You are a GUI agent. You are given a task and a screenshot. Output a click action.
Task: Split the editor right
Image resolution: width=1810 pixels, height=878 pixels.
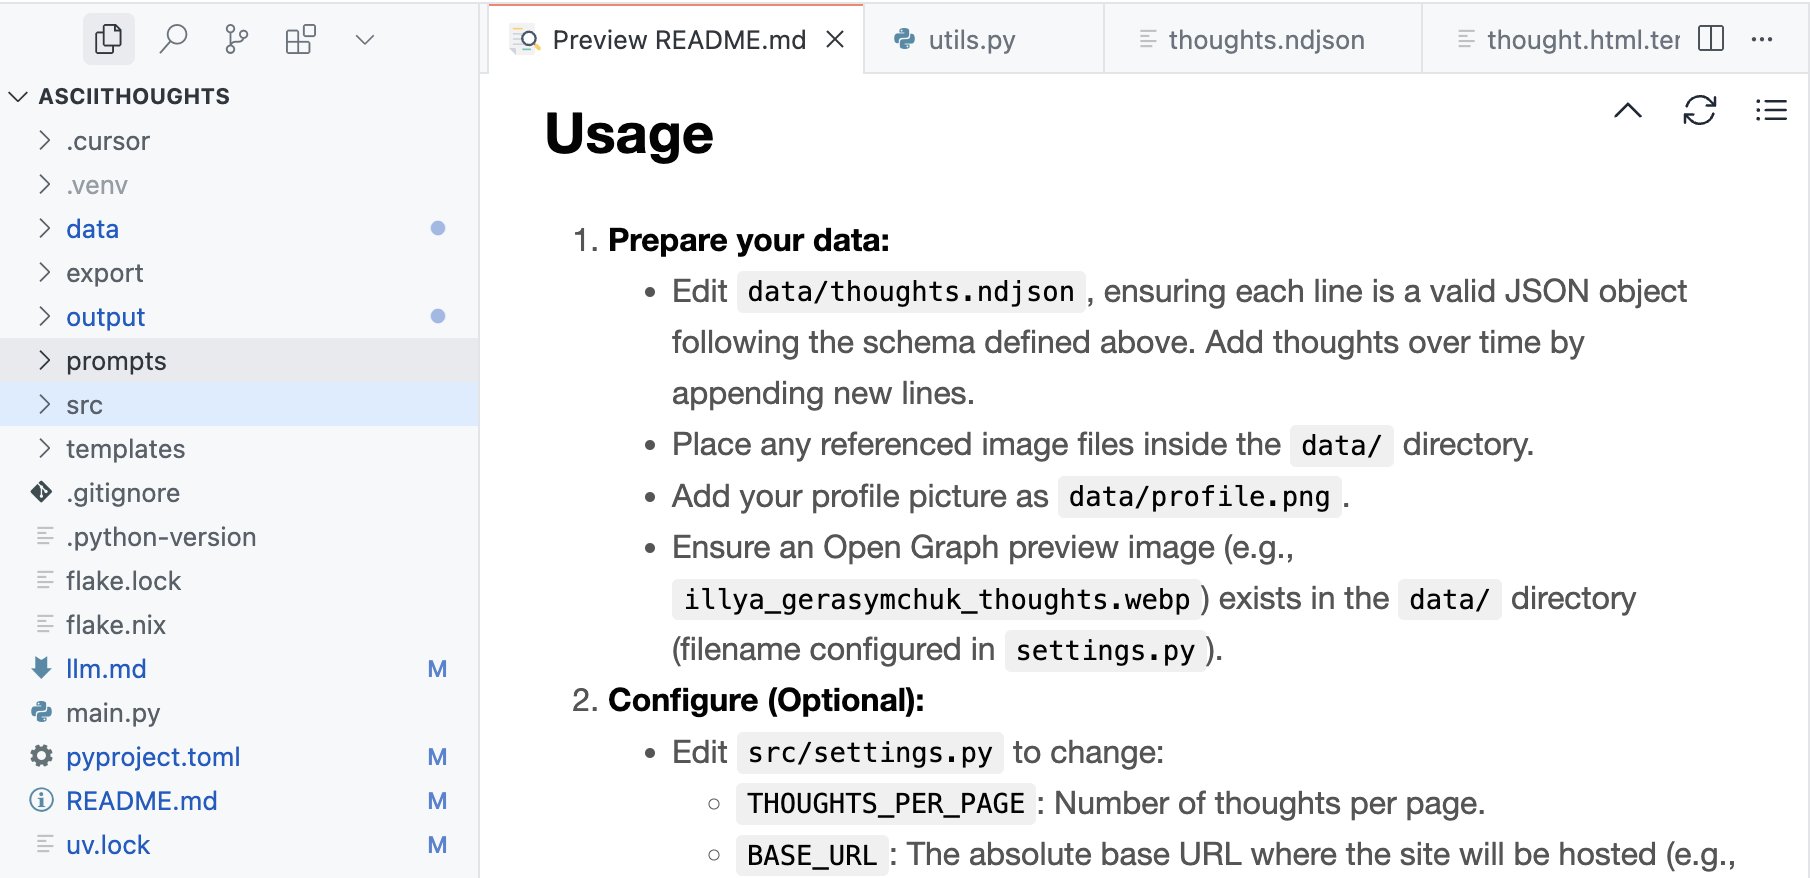[1711, 39]
